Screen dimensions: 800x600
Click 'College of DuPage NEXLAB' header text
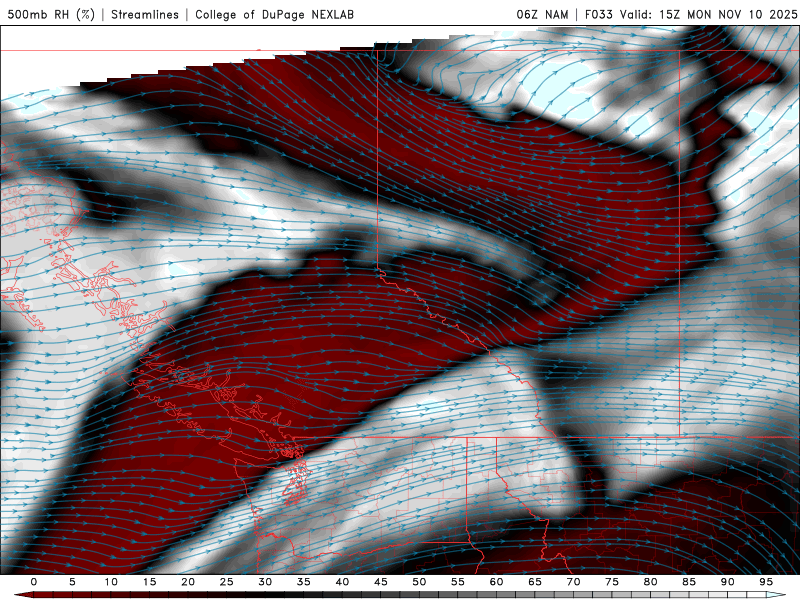[x=274, y=14]
